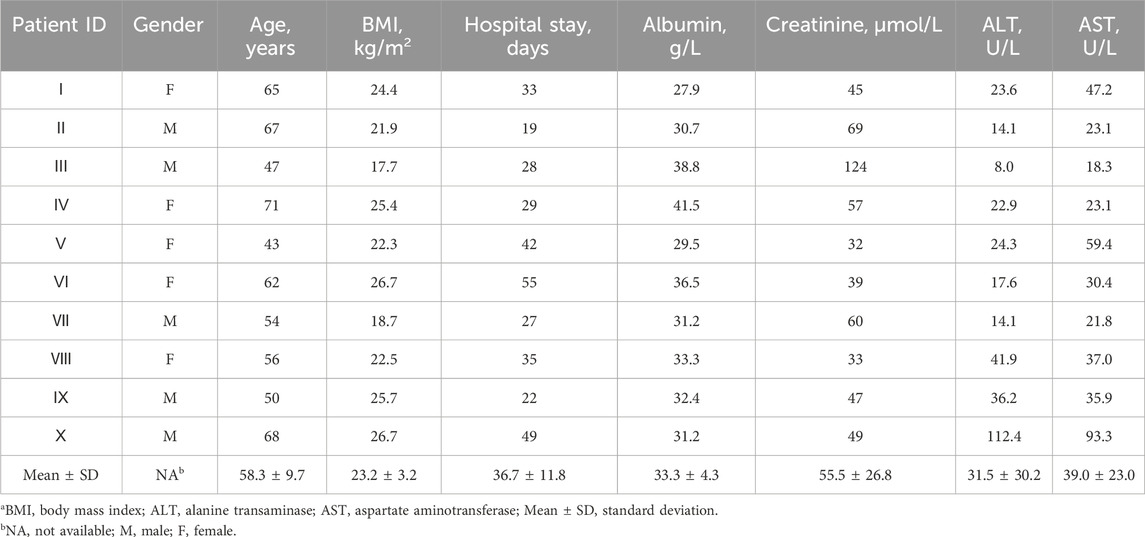Select patient III row label
This screenshot has height=537, width=1145.
click(x=61, y=167)
